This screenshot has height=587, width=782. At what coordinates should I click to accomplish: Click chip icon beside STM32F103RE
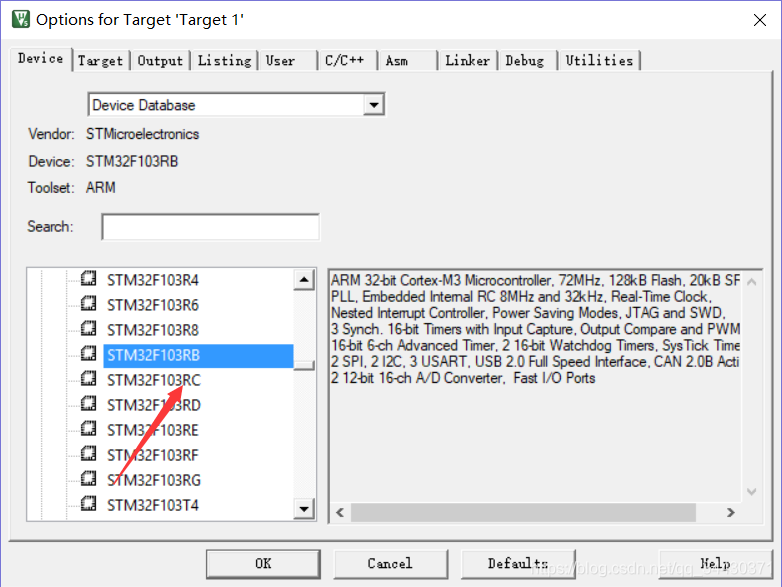coord(88,428)
